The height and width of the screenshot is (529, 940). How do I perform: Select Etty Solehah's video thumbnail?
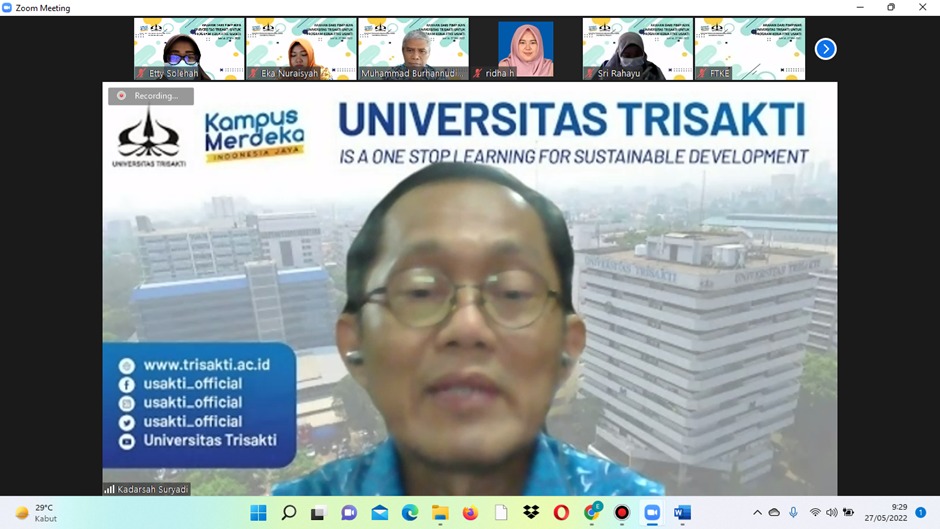[x=189, y=49]
